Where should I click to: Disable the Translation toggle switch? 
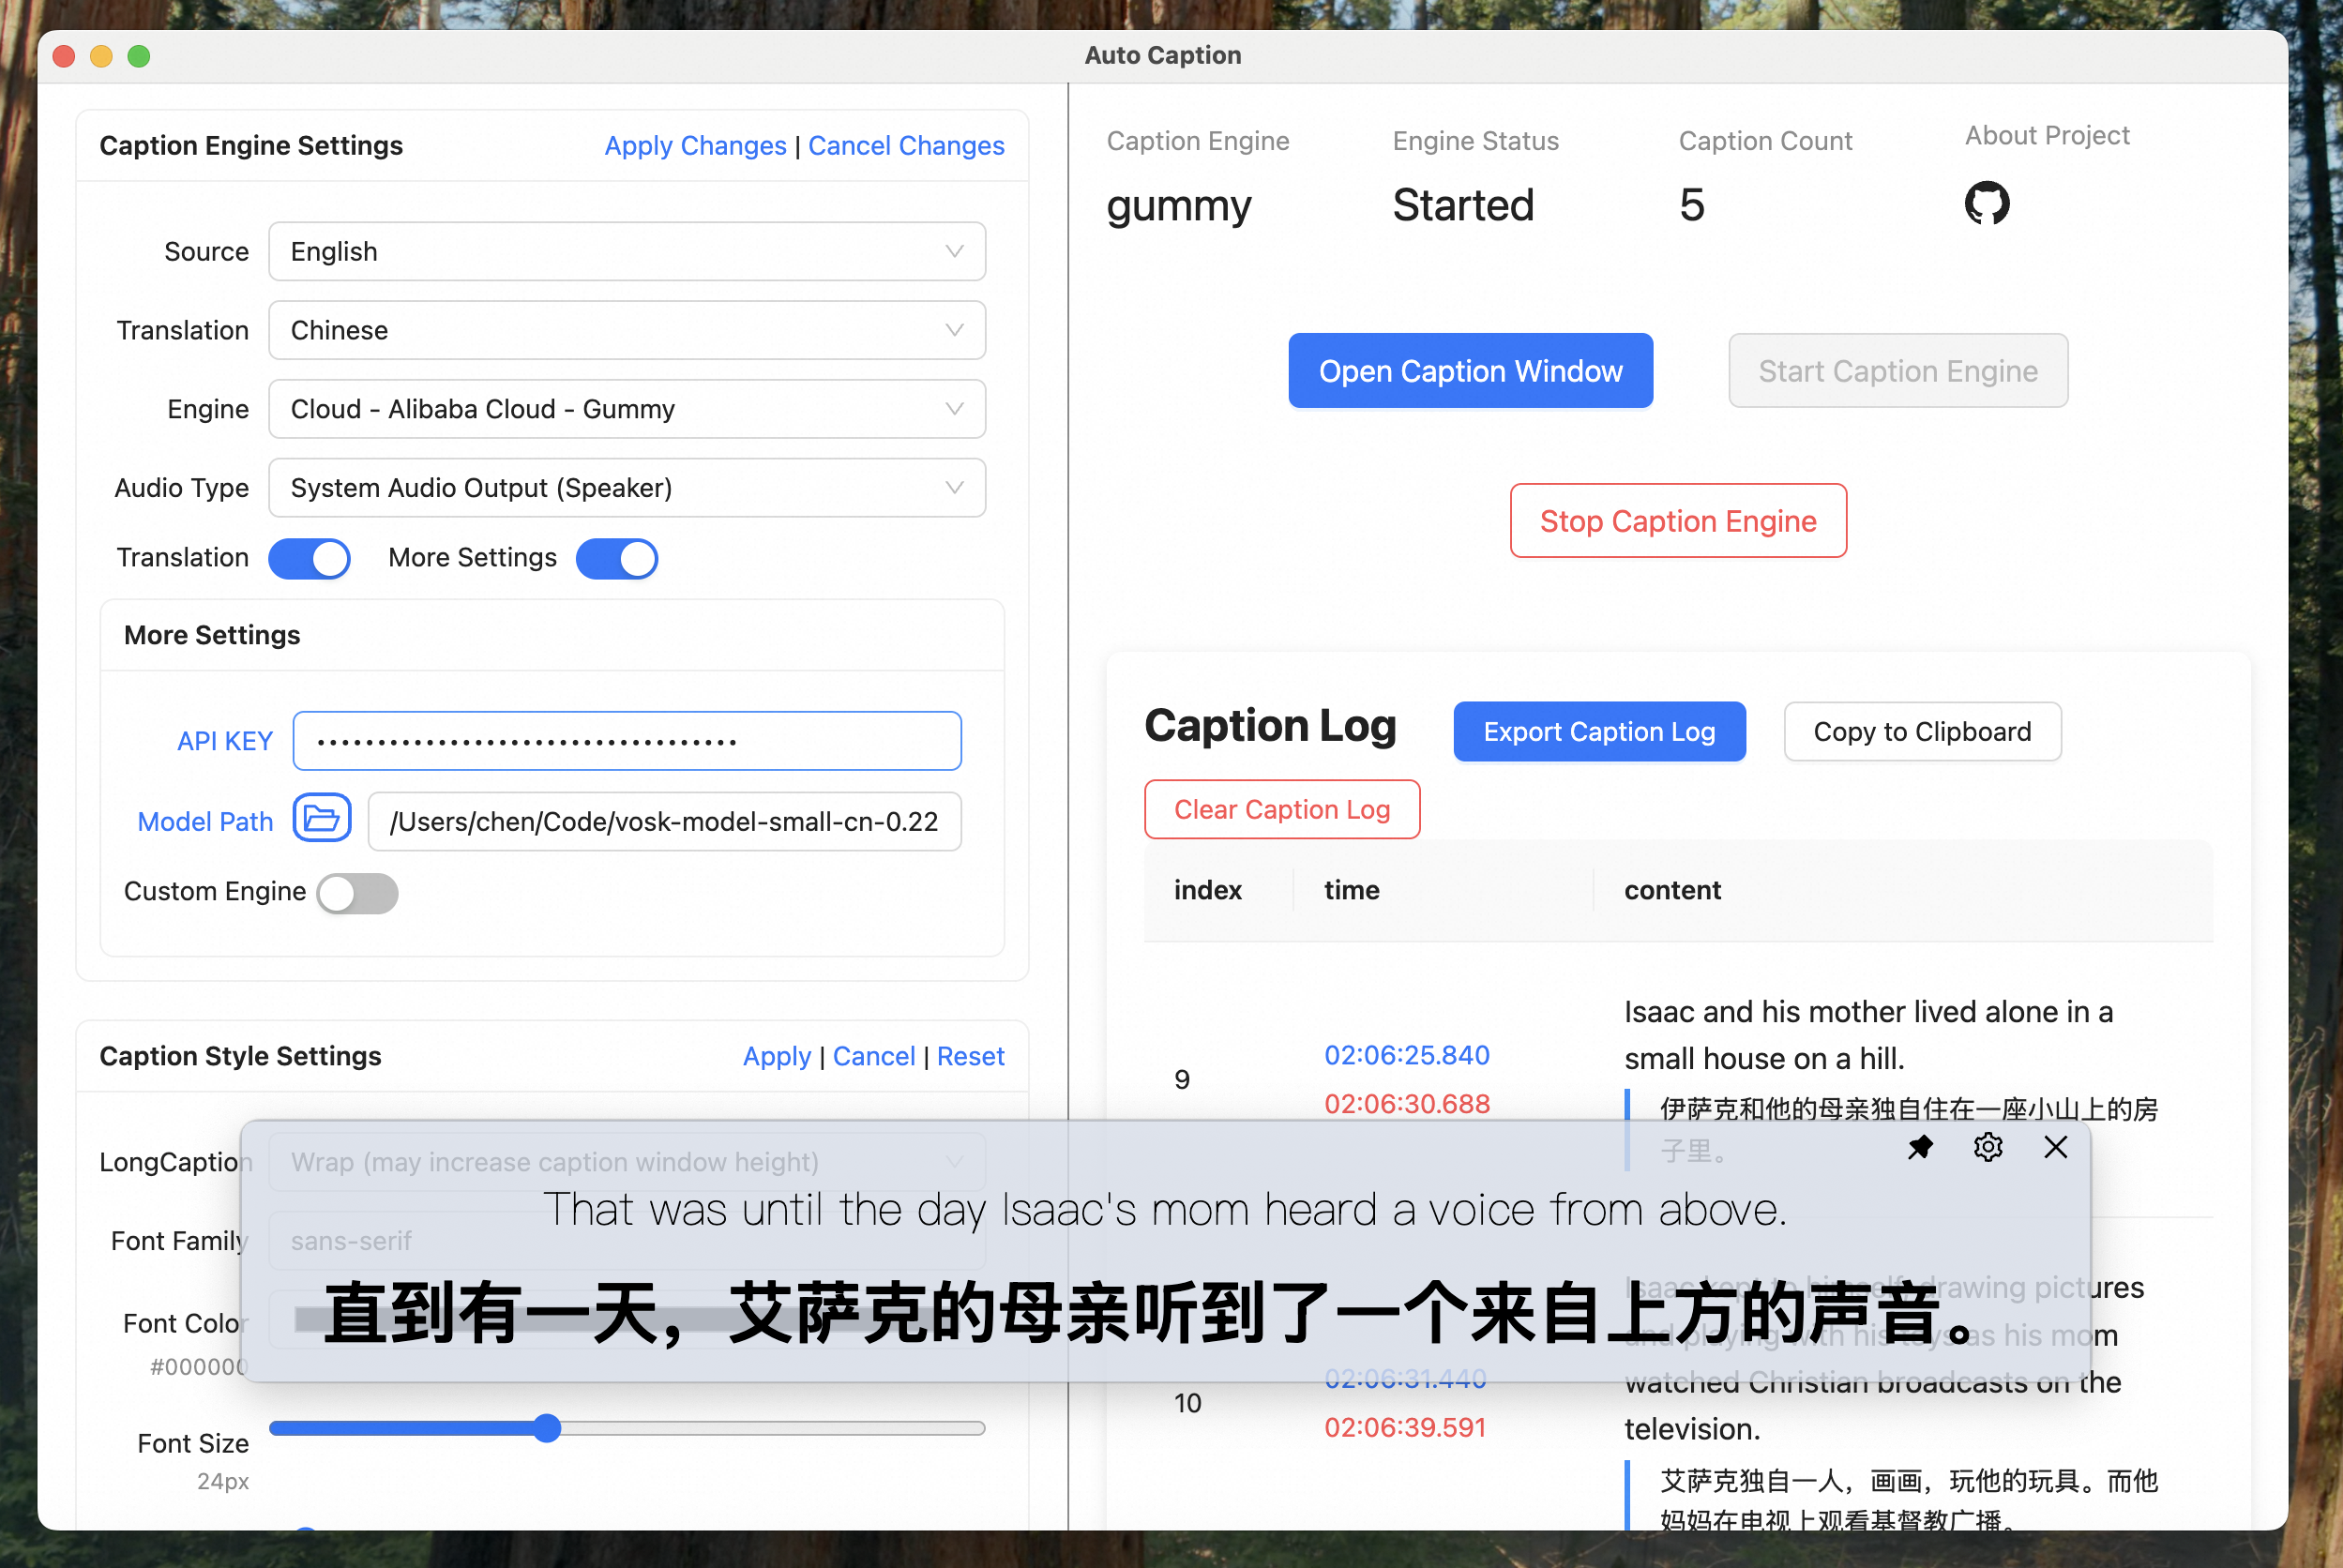pyautogui.click(x=309, y=558)
